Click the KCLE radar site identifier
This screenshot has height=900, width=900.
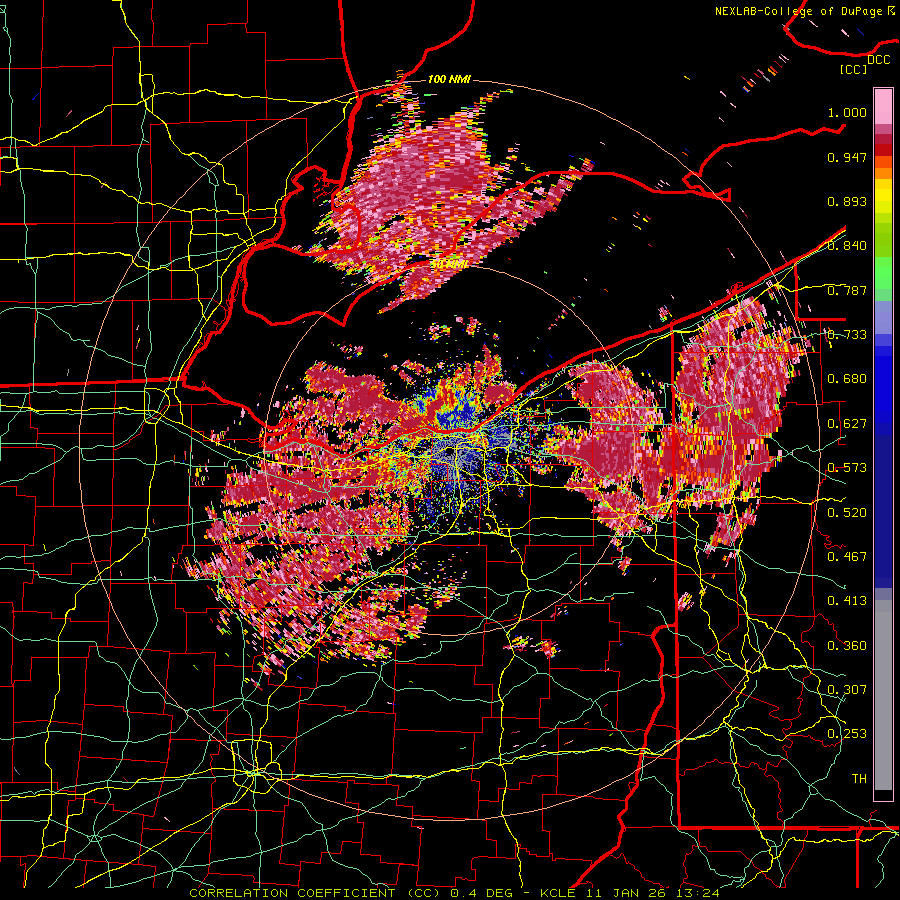click(557, 893)
